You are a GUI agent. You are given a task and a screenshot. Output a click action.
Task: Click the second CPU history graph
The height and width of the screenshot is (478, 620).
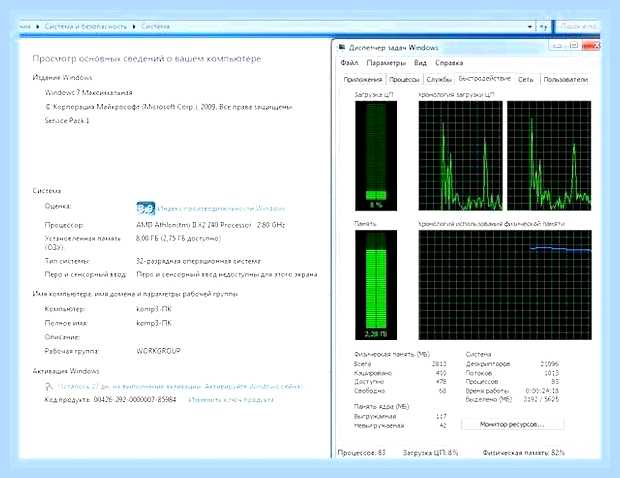click(x=549, y=156)
